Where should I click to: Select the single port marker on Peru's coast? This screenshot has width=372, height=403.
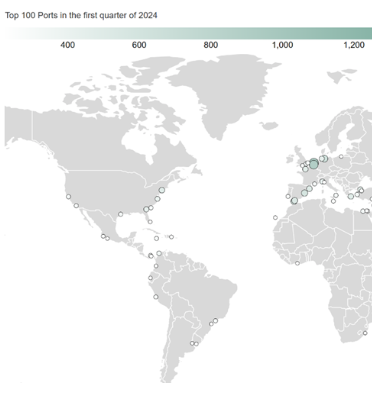(156, 297)
